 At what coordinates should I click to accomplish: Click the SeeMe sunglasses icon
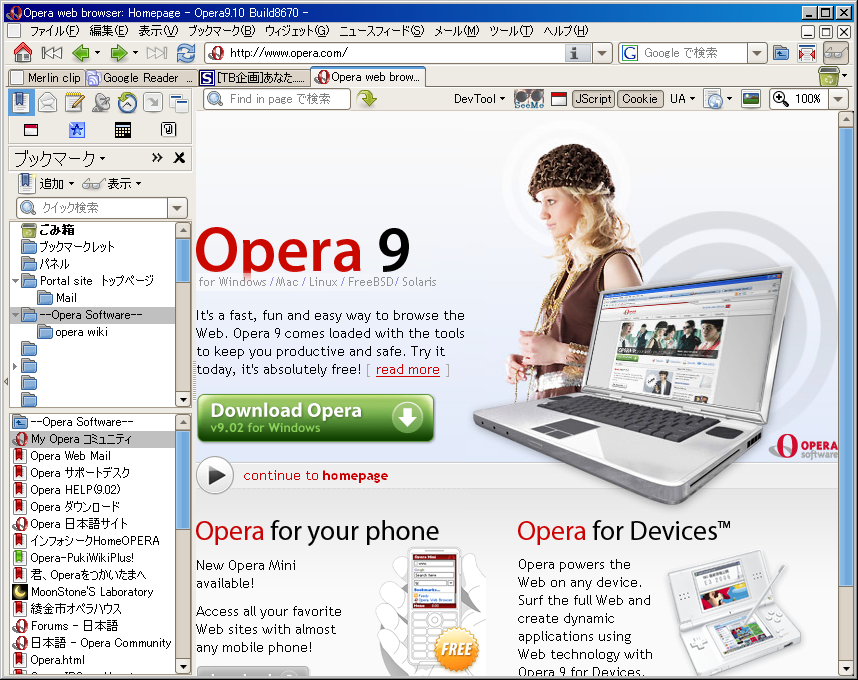pyautogui.click(x=529, y=99)
